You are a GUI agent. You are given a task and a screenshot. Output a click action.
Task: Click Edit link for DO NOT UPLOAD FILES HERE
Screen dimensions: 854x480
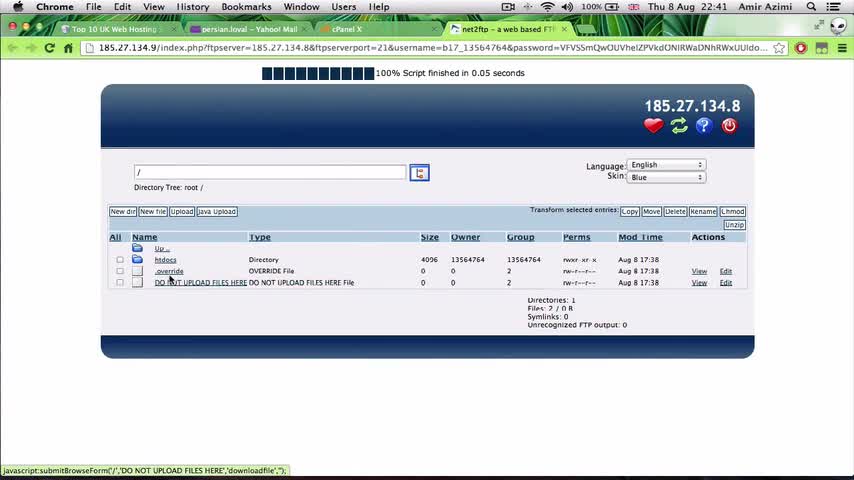(725, 283)
